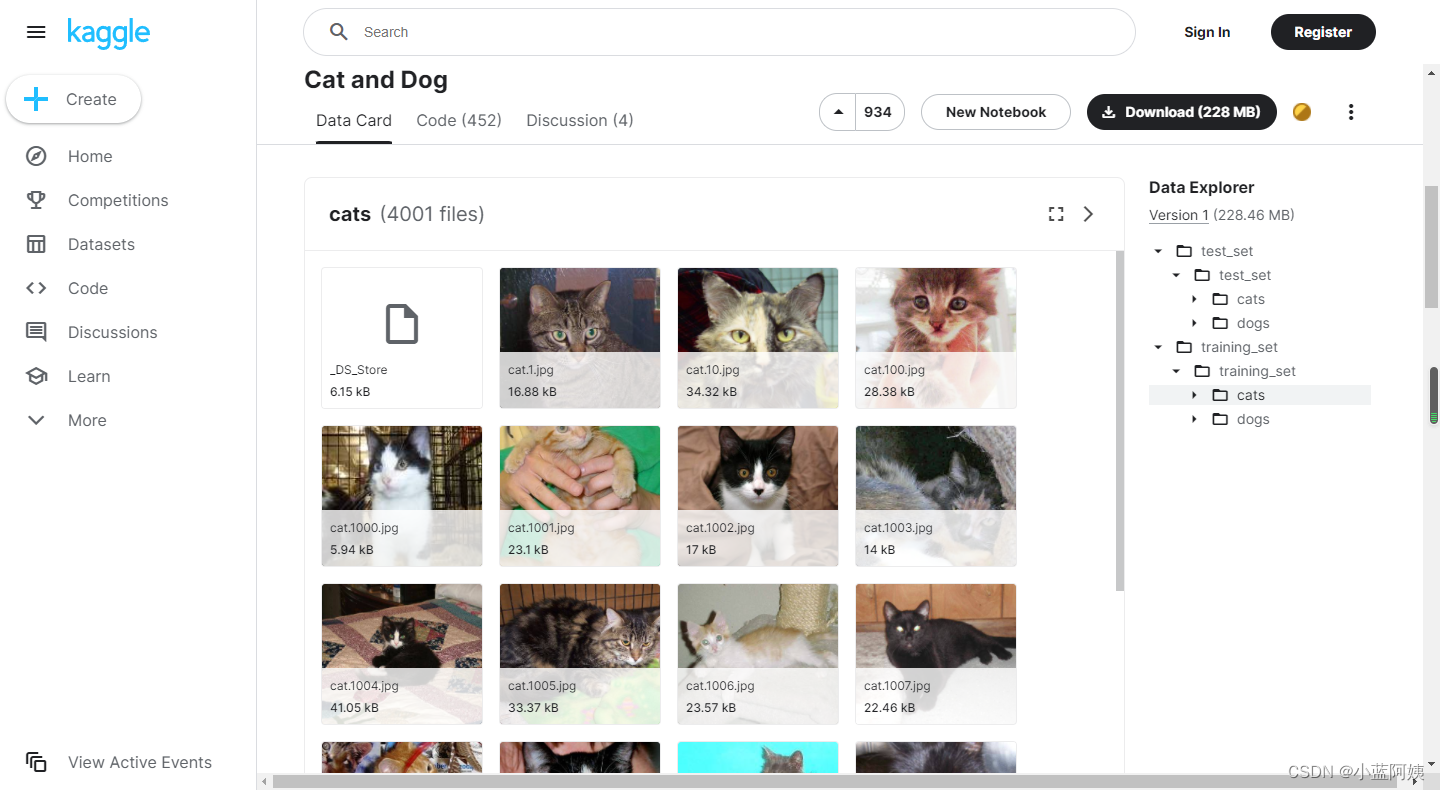Click the Competitions trophy icon
The width and height of the screenshot is (1440, 790).
(36, 200)
